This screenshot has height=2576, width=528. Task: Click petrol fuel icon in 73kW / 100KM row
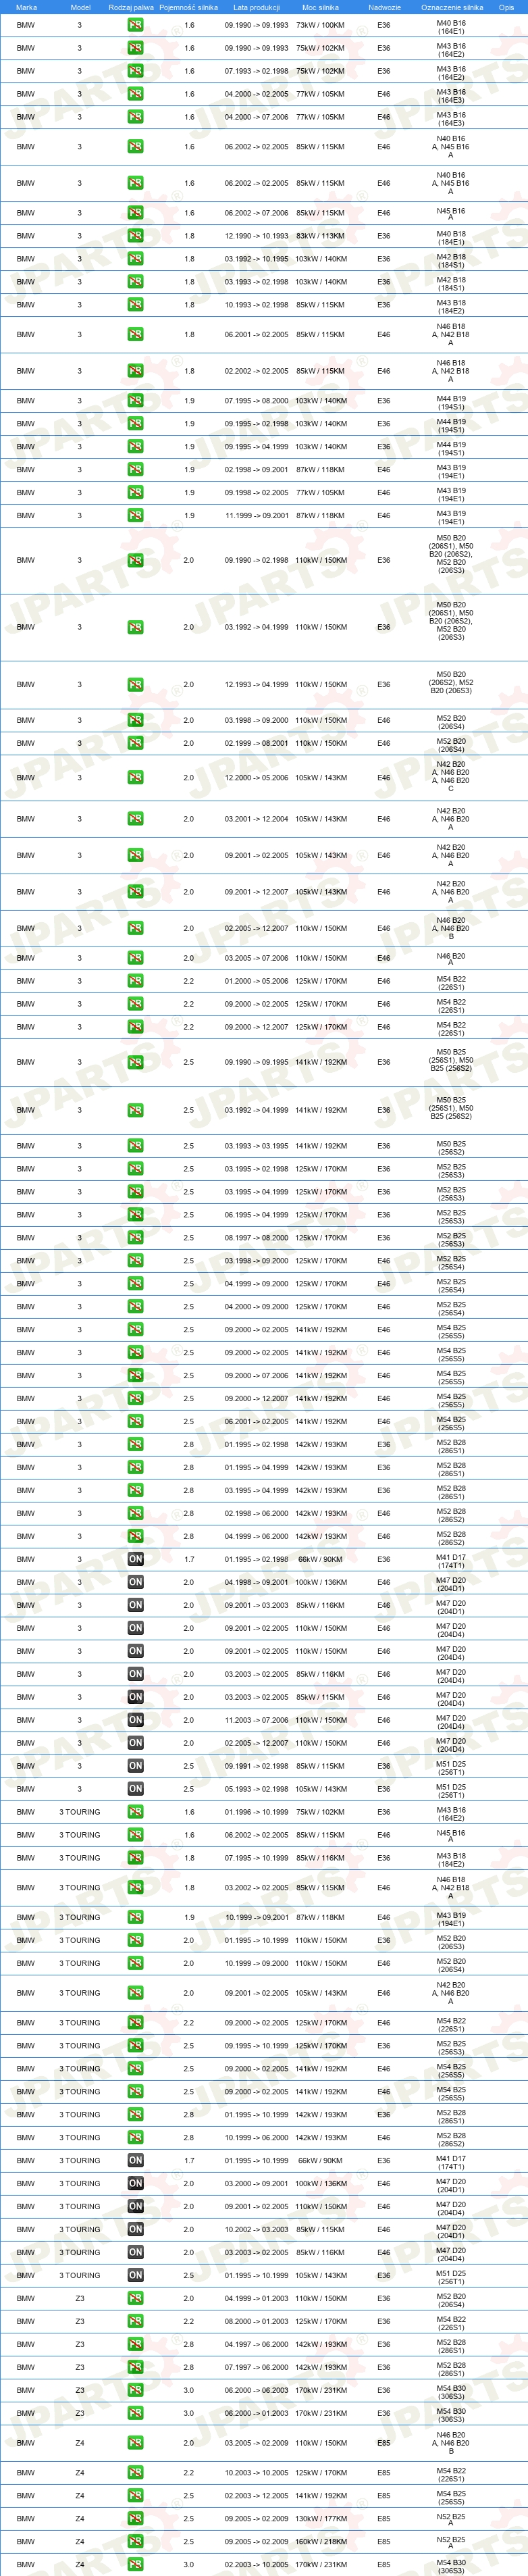click(135, 25)
